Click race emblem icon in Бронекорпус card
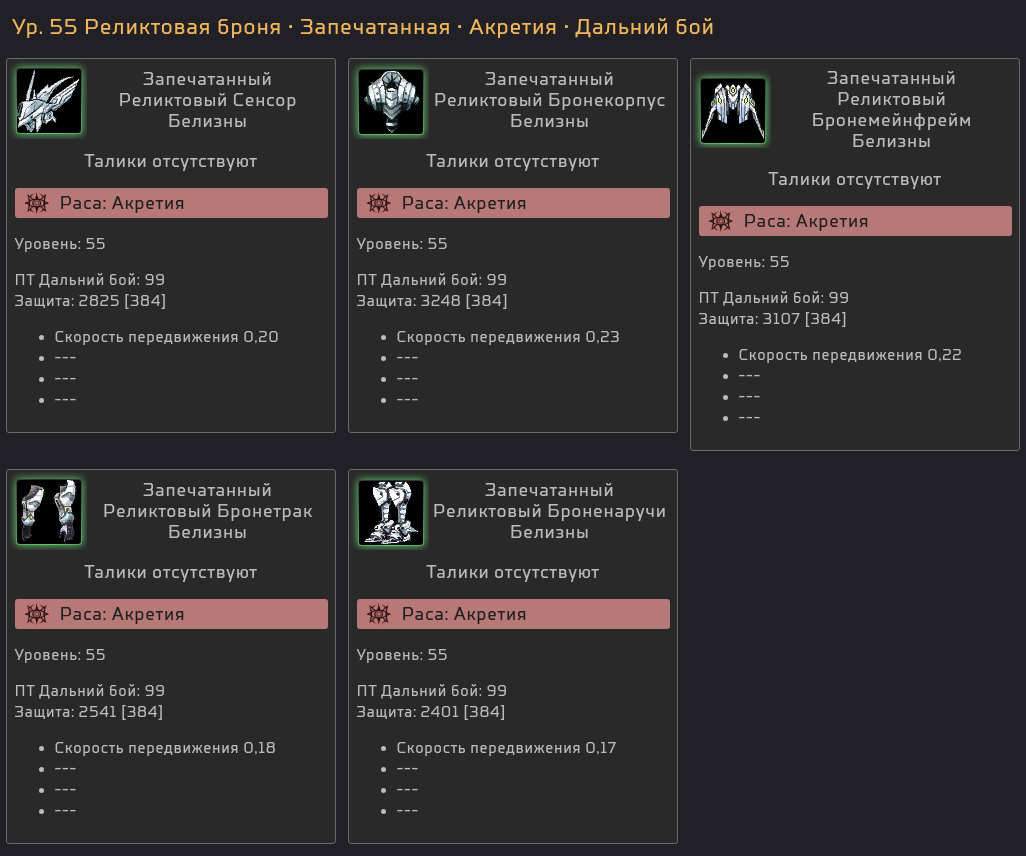 [x=379, y=203]
